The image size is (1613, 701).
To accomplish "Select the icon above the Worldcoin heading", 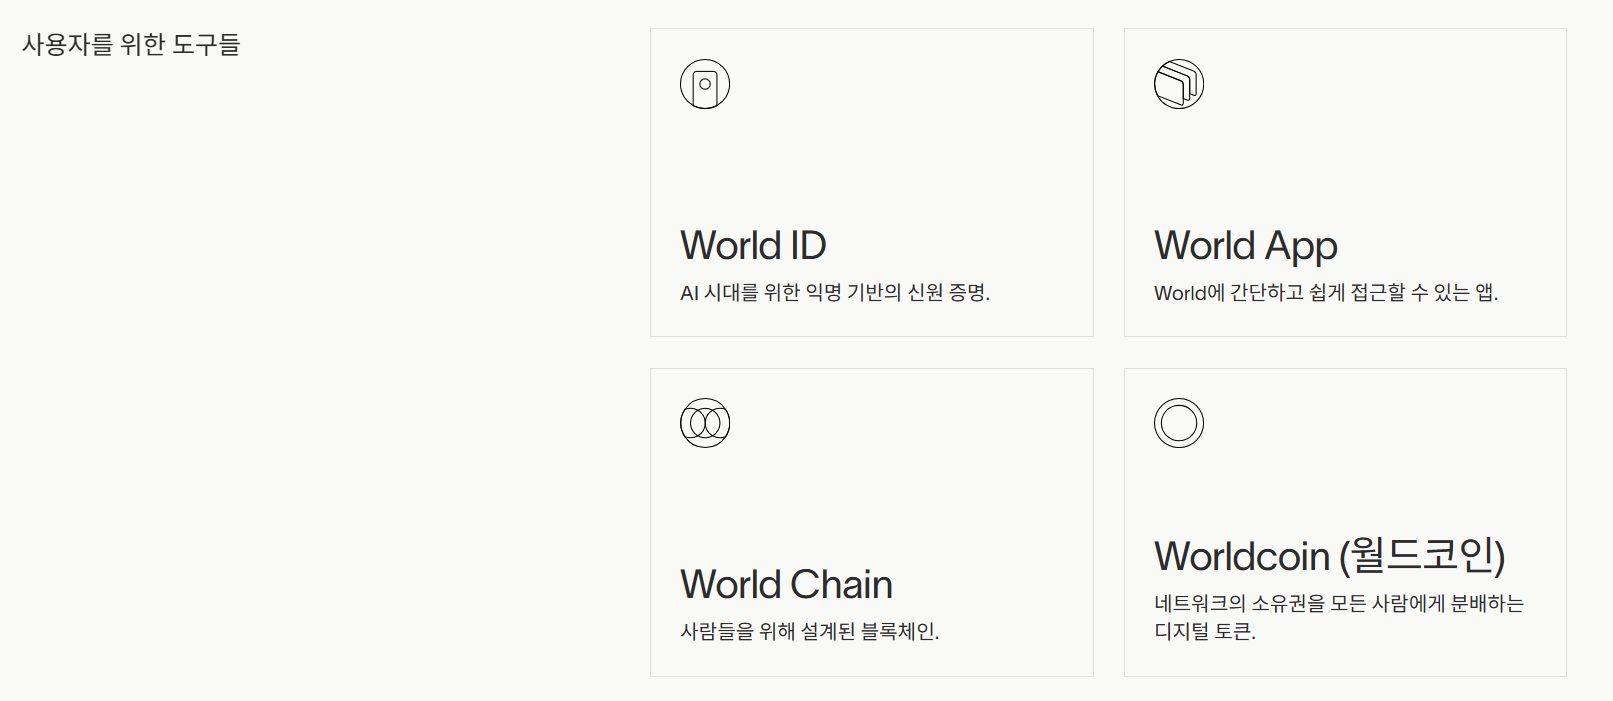I will coord(1179,422).
